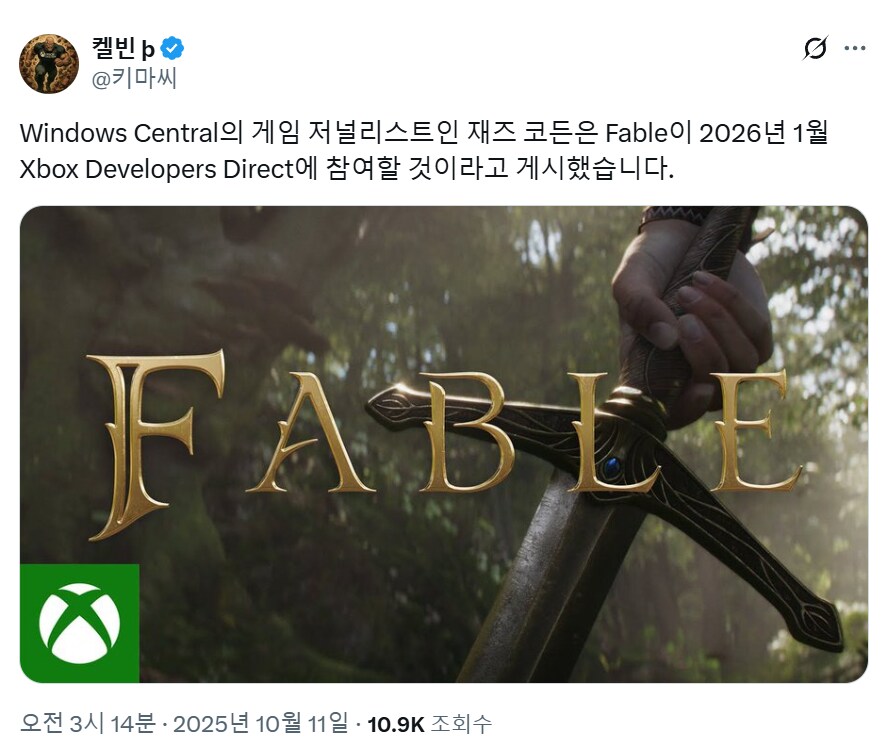886x745 pixels.
Task: Open the Grok explain-post icon
Action: 815,48
